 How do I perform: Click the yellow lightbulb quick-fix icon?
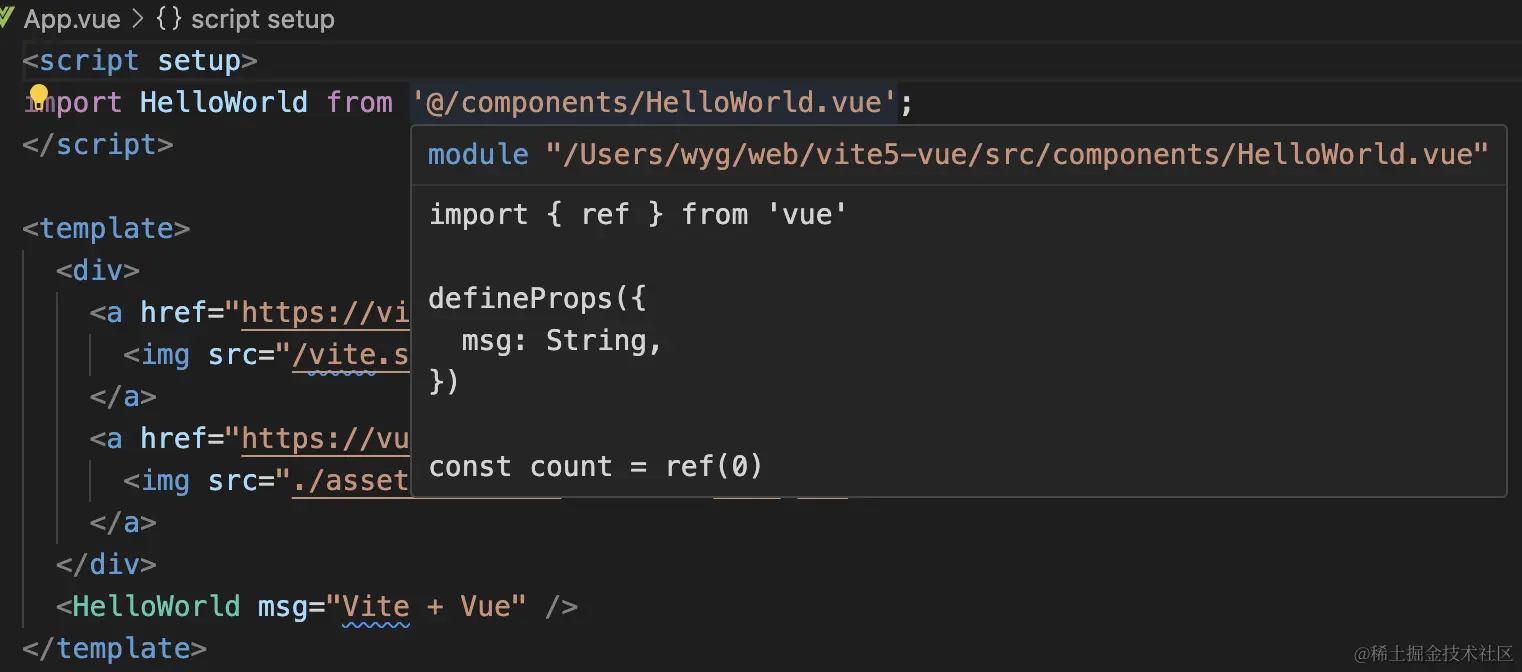[x=39, y=96]
